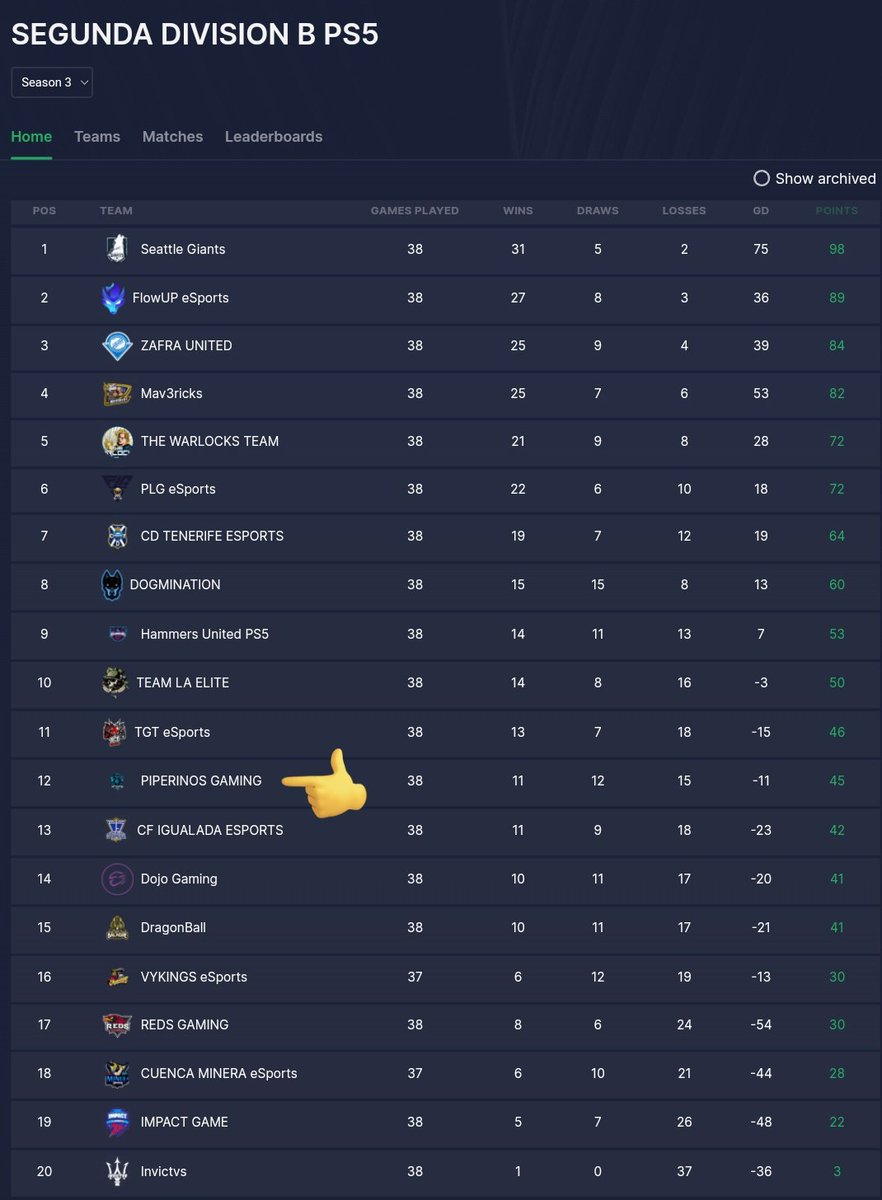The height and width of the screenshot is (1200, 882).
Task: Switch to the Teams tab
Action: [x=97, y=136]
